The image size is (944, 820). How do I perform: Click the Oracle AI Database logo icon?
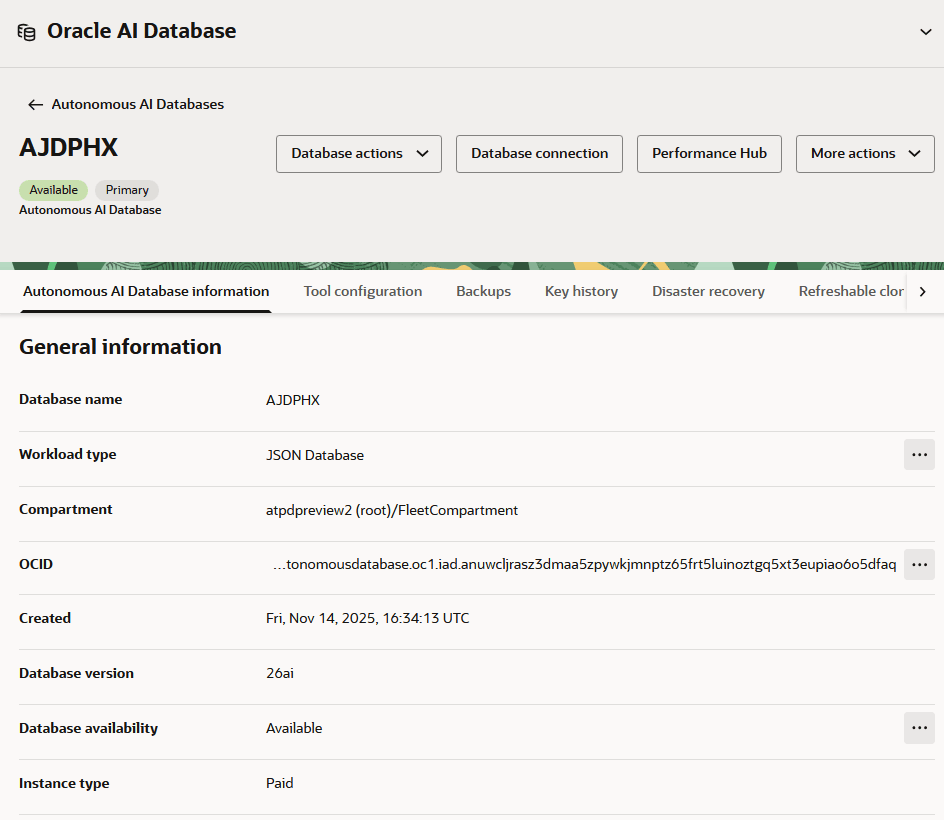[x=27, y=31]
